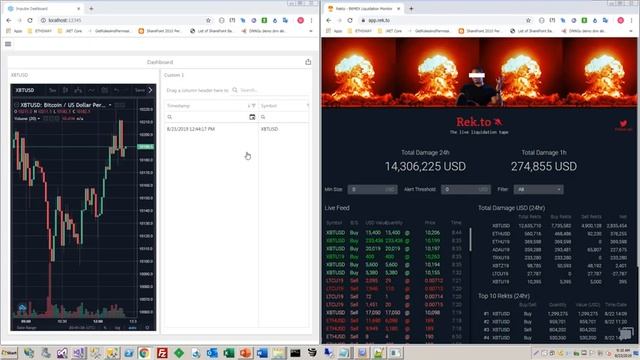Open Outlook from the taskbar
The width and height of the screenshot is (640, 360).
pyautogui.click(x=212, y=353)
